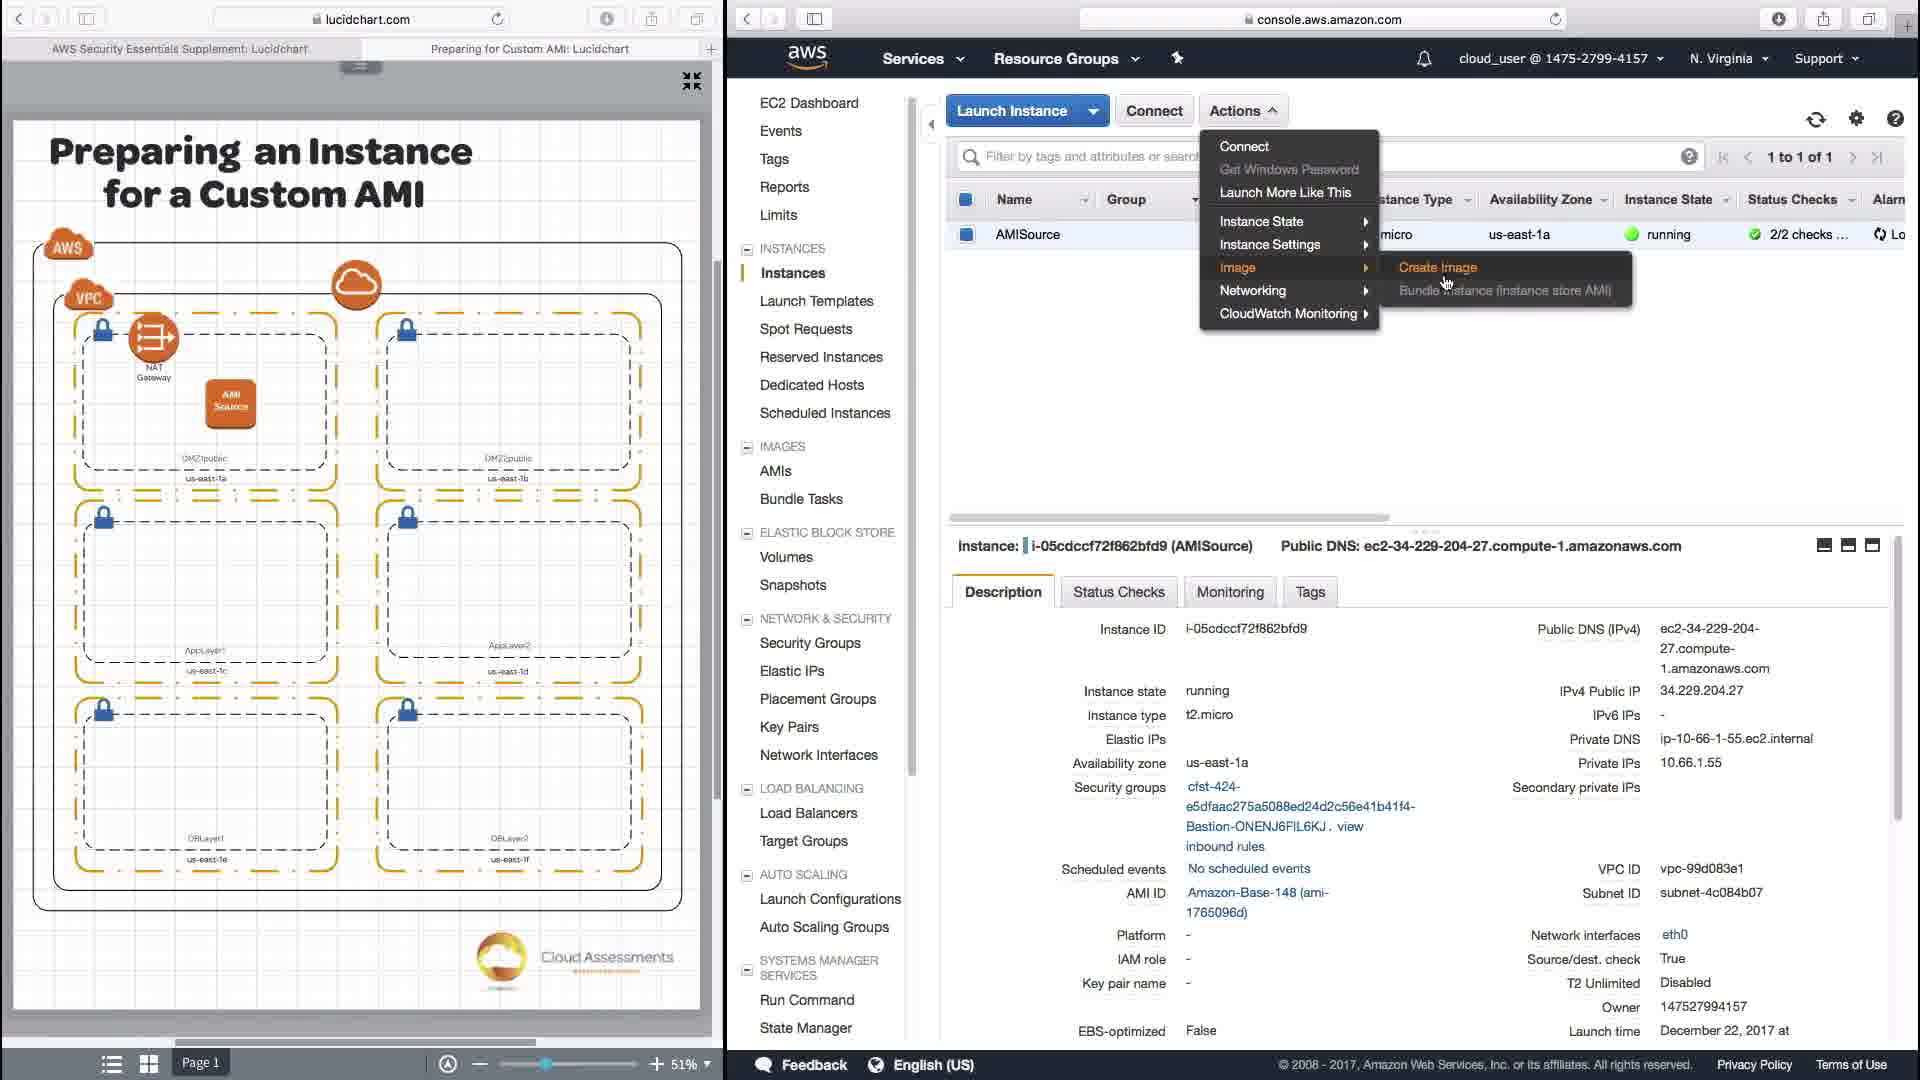Collapse the IMAGES sidebar section
The height and width of the screenshot is (1080, 1920).
tap(747, 447)
